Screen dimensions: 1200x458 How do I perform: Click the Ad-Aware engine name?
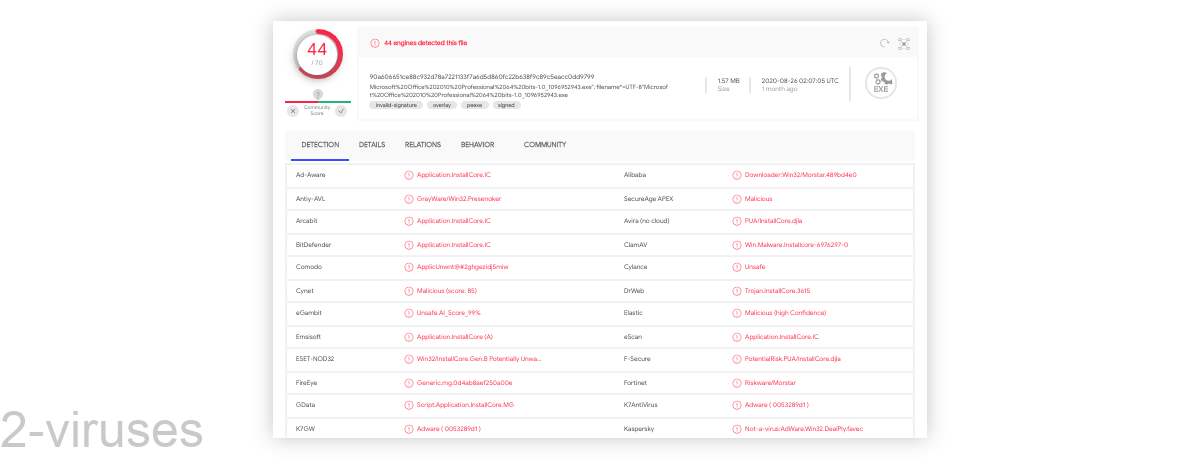pos(311,175)
